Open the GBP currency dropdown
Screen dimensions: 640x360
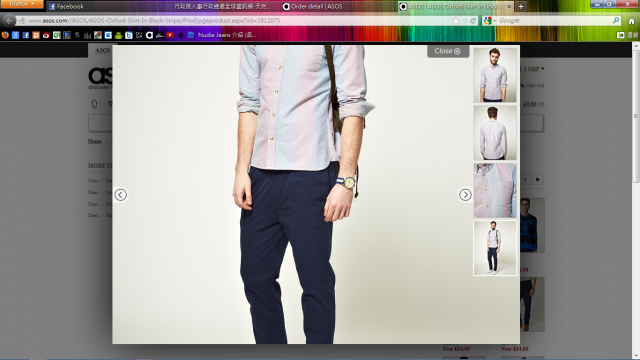point(533,69)
